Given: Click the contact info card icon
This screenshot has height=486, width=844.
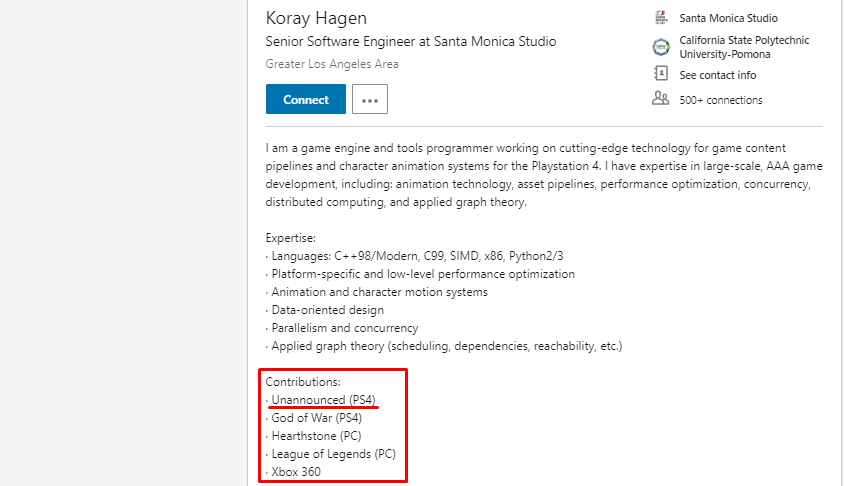Looking at the screenshot, I should [660, 73].
